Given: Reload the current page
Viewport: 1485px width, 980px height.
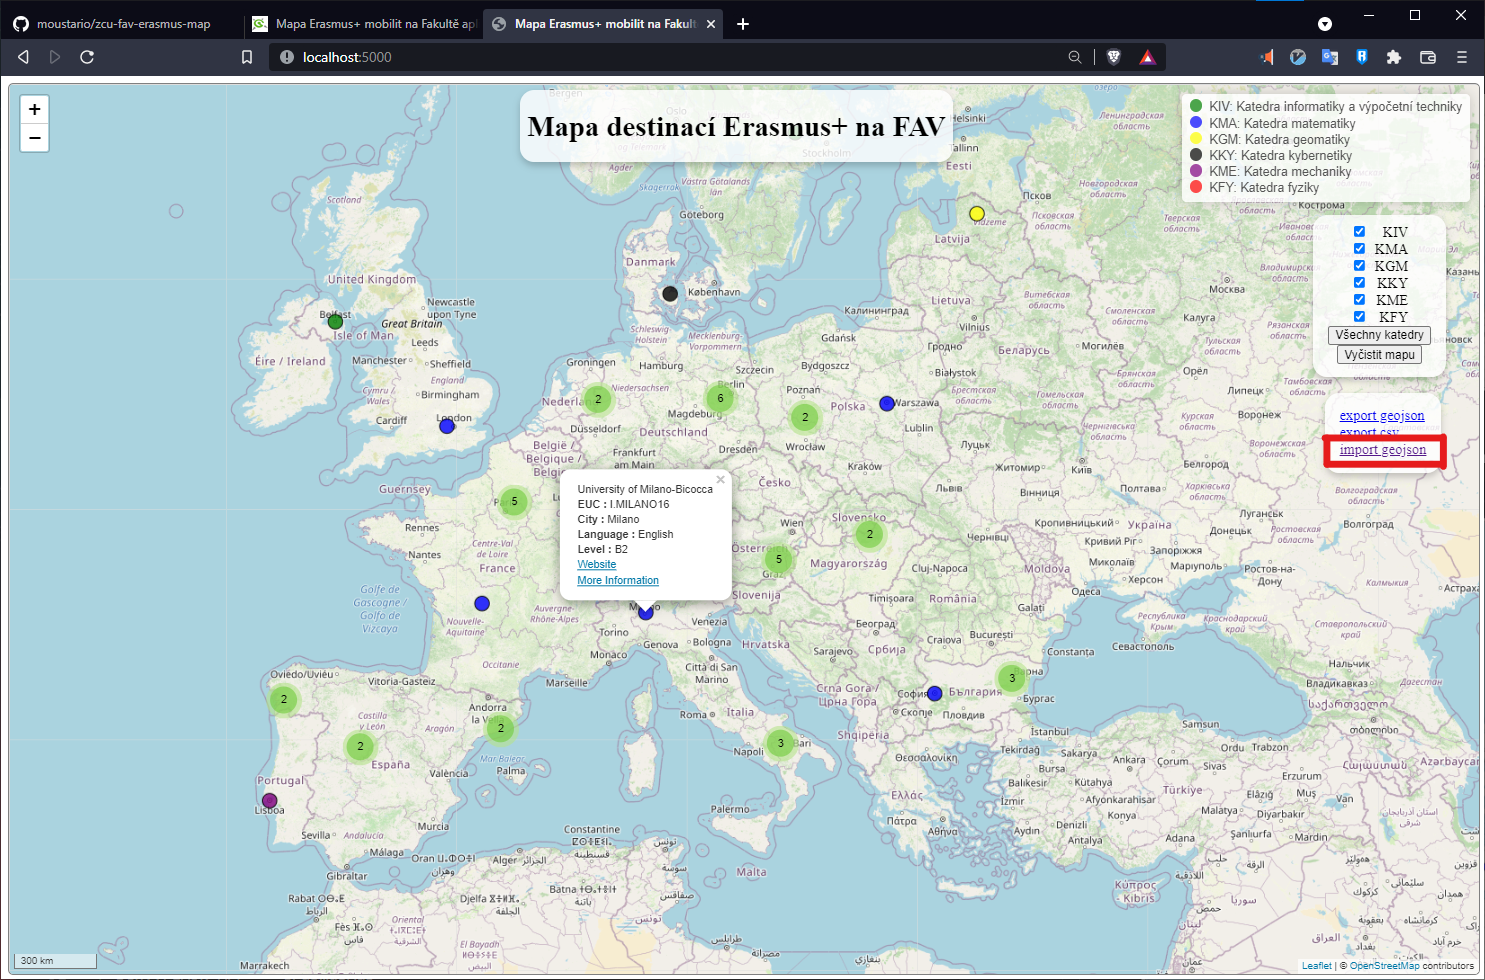Looking at the screenshot, I should [x=87, y=57].
